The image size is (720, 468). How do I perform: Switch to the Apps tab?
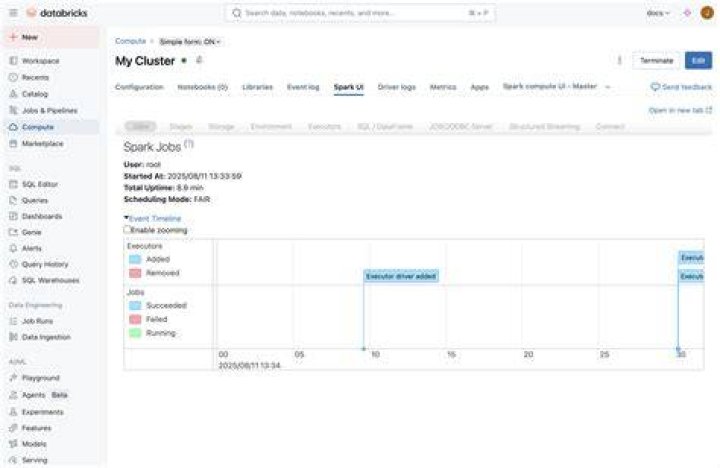[x=479, y=87]
